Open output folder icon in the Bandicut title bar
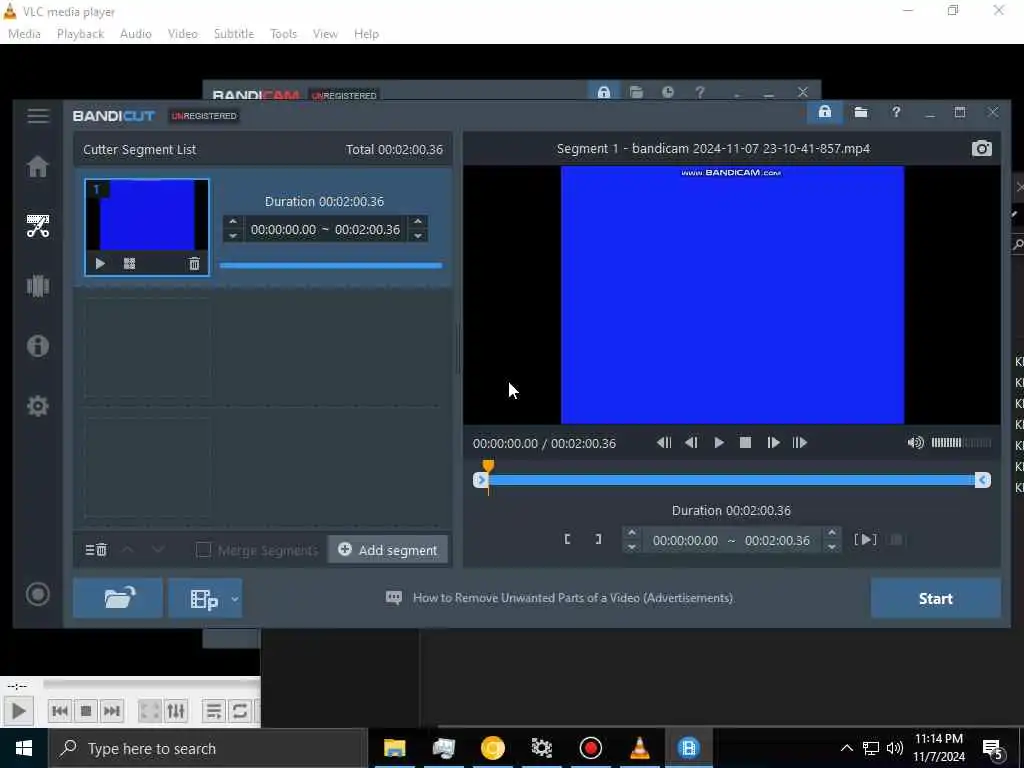1024x768 pixels. (861, 112)
